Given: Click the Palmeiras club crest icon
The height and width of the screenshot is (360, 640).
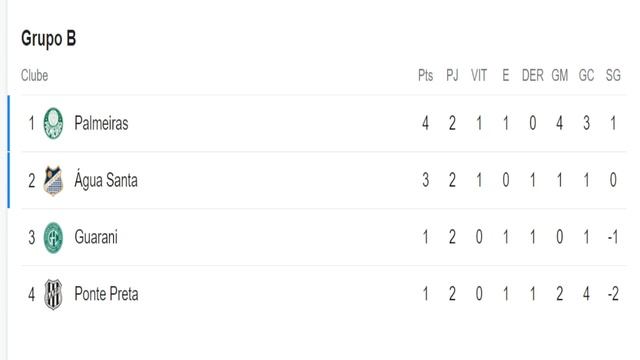Looking at the screenshot, I should click(x=53, y=123).
